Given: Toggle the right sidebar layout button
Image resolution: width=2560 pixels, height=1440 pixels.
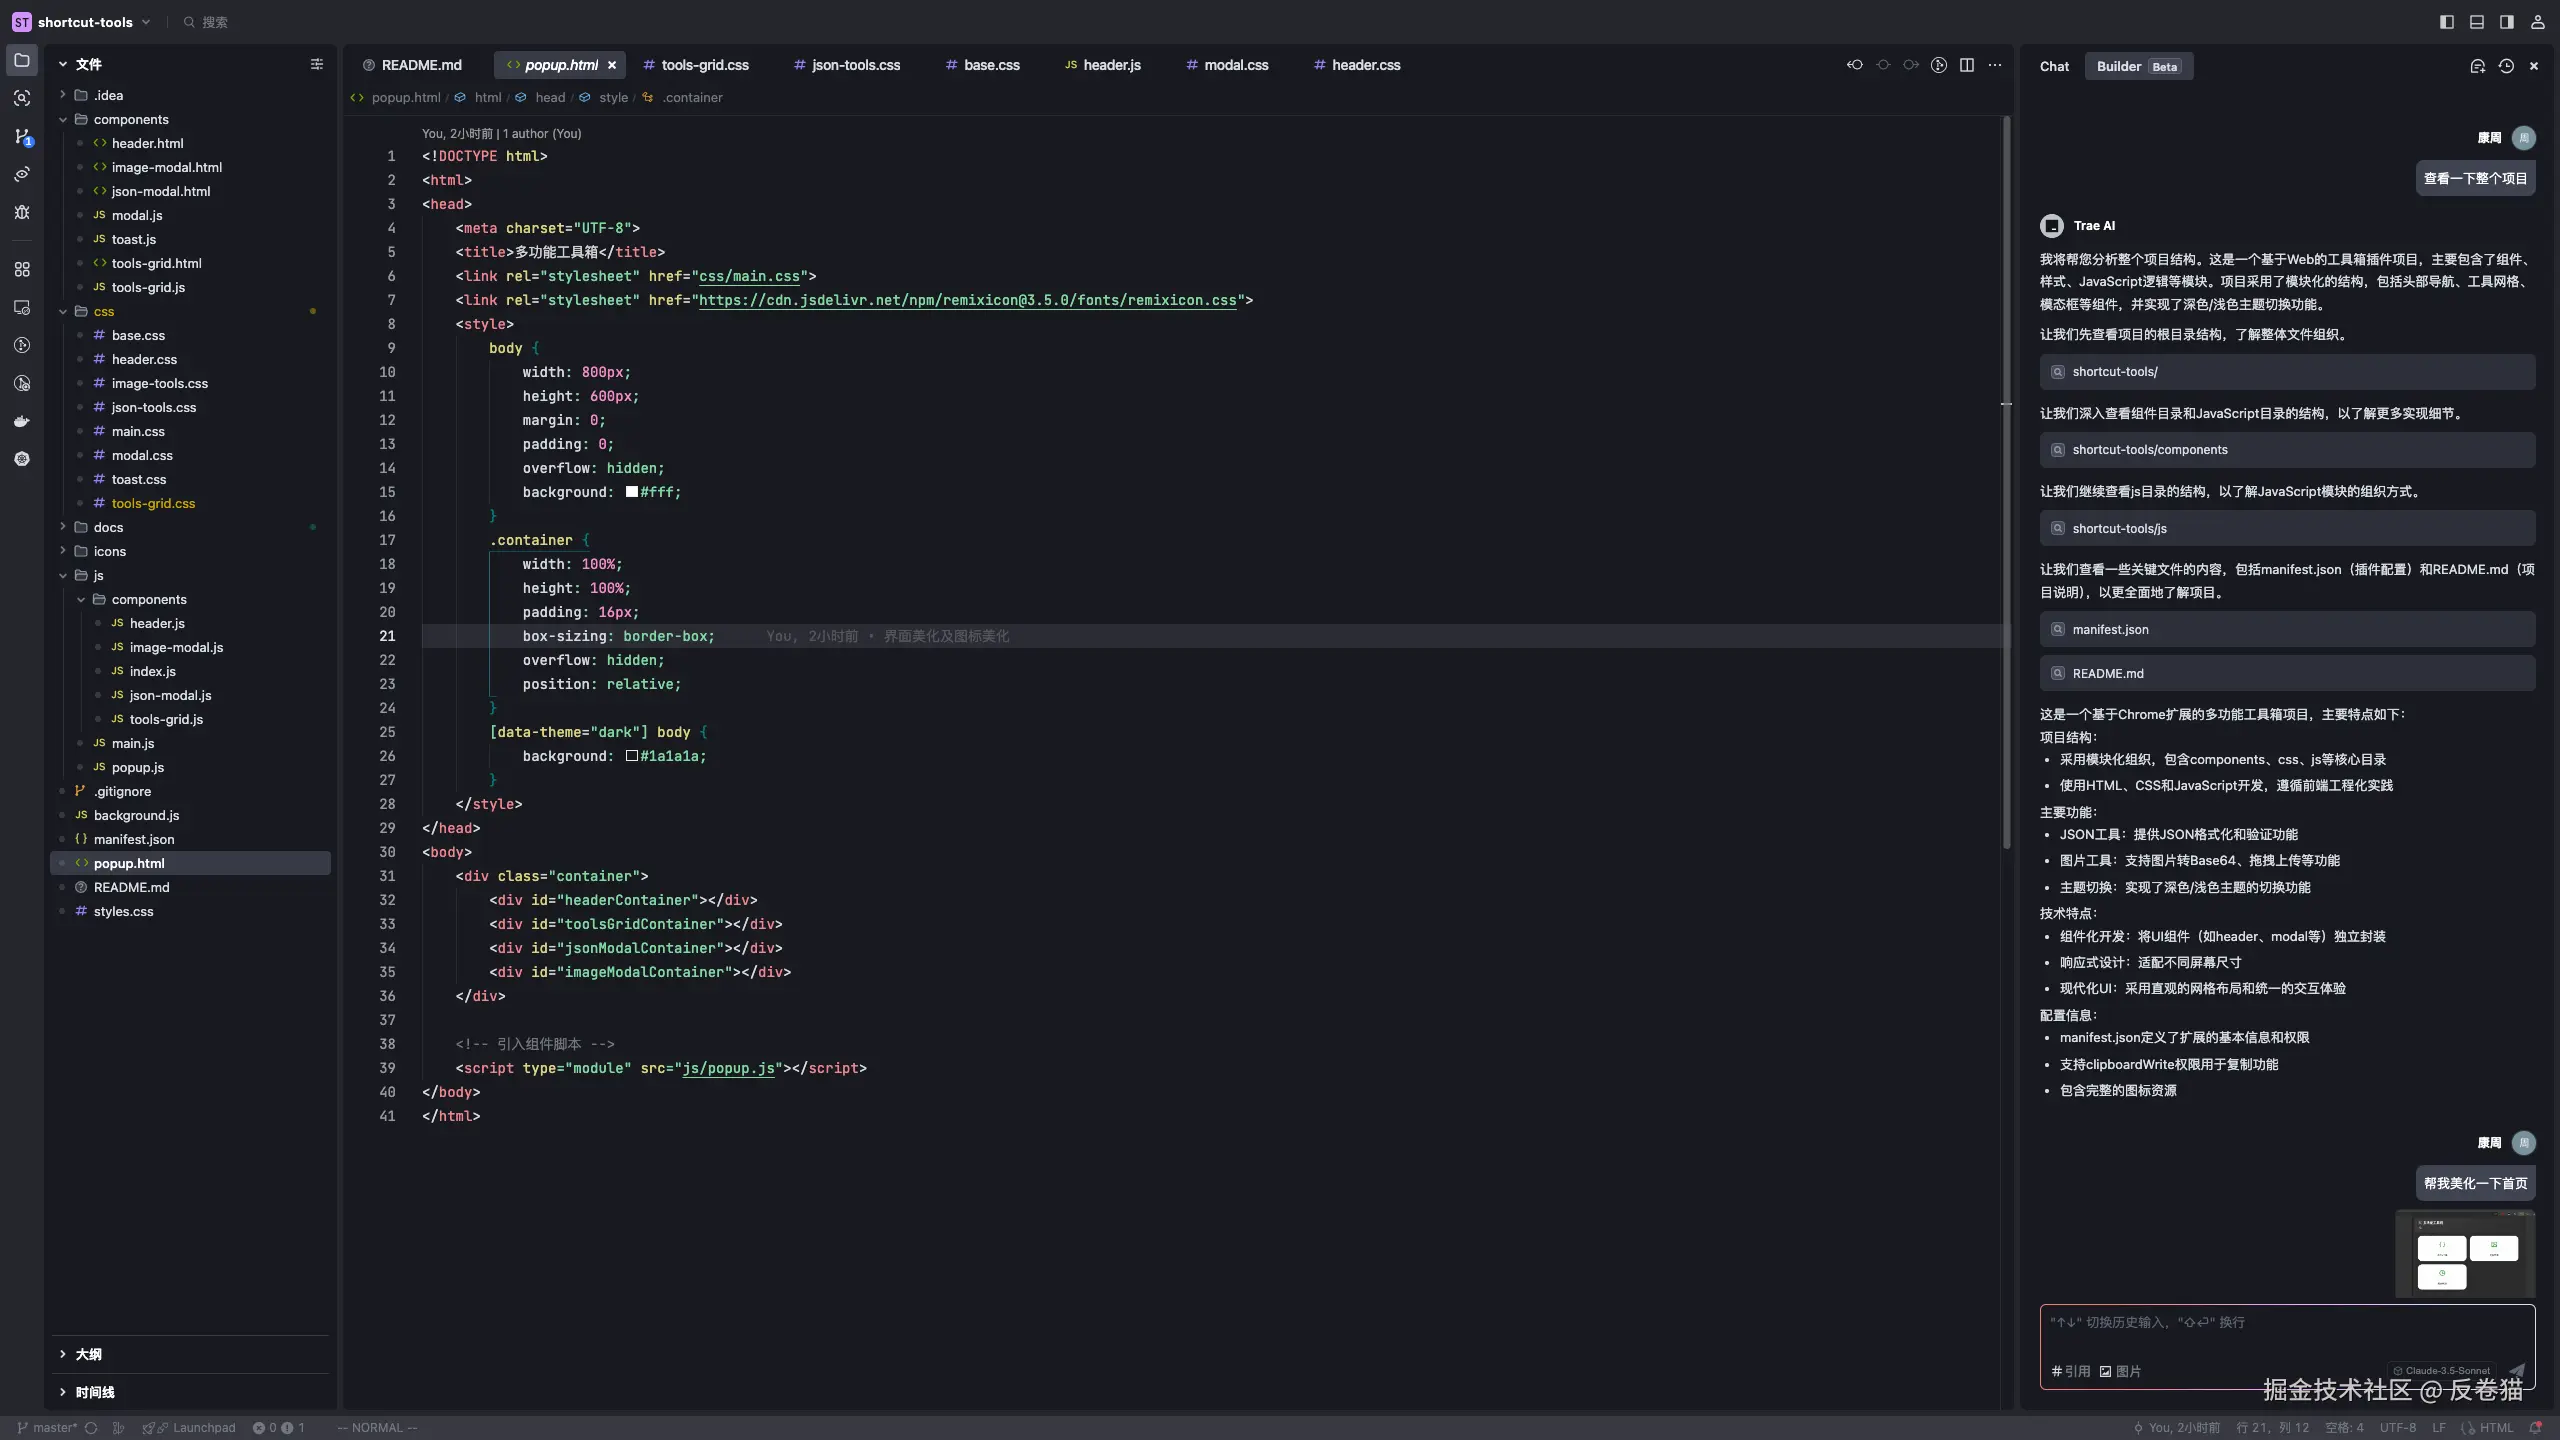Looking at the screenshot, I should (x=2507, y=22).
